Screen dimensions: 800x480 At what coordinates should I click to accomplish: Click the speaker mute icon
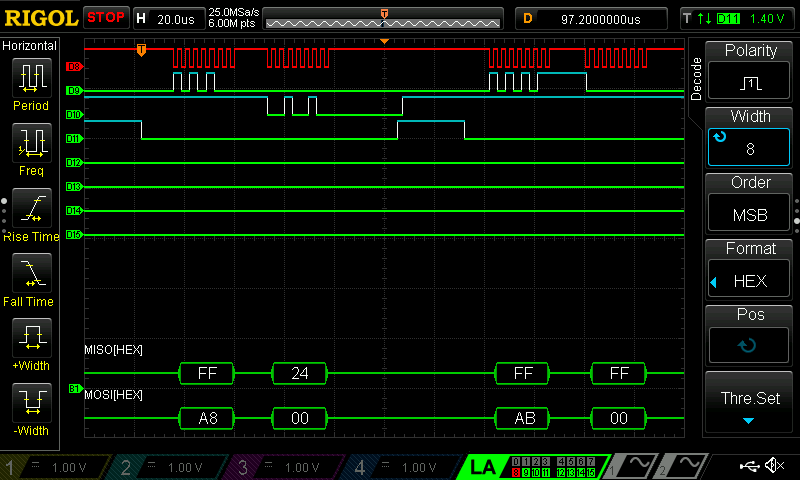click(773, 466)
